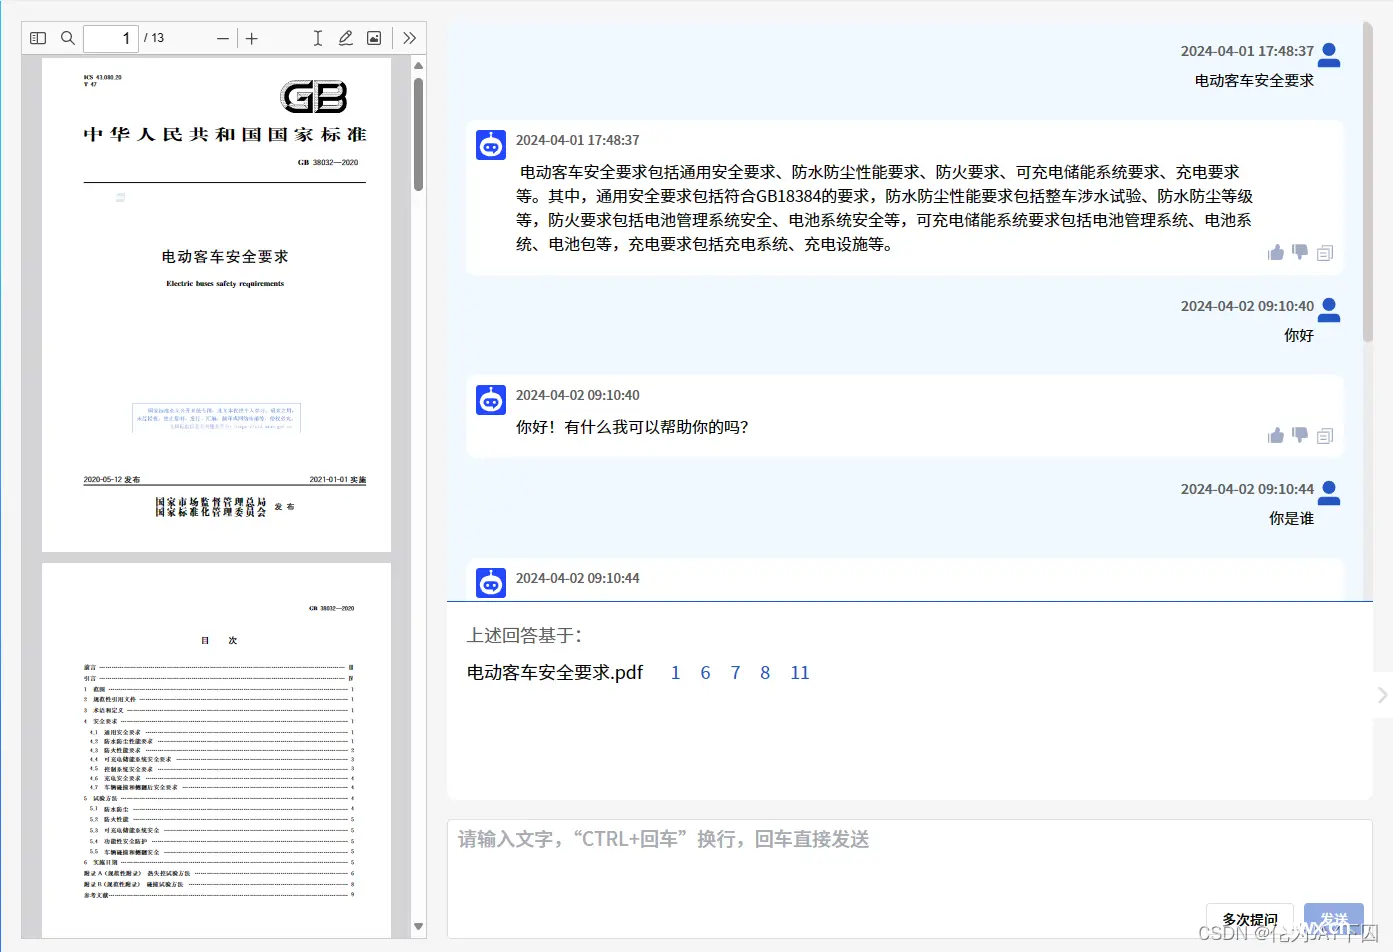This screenshot has width=1393, height=952.
Task: Copy the '你好！有什么我可以帮助你的吗' reply
Action: [1325, 436]
